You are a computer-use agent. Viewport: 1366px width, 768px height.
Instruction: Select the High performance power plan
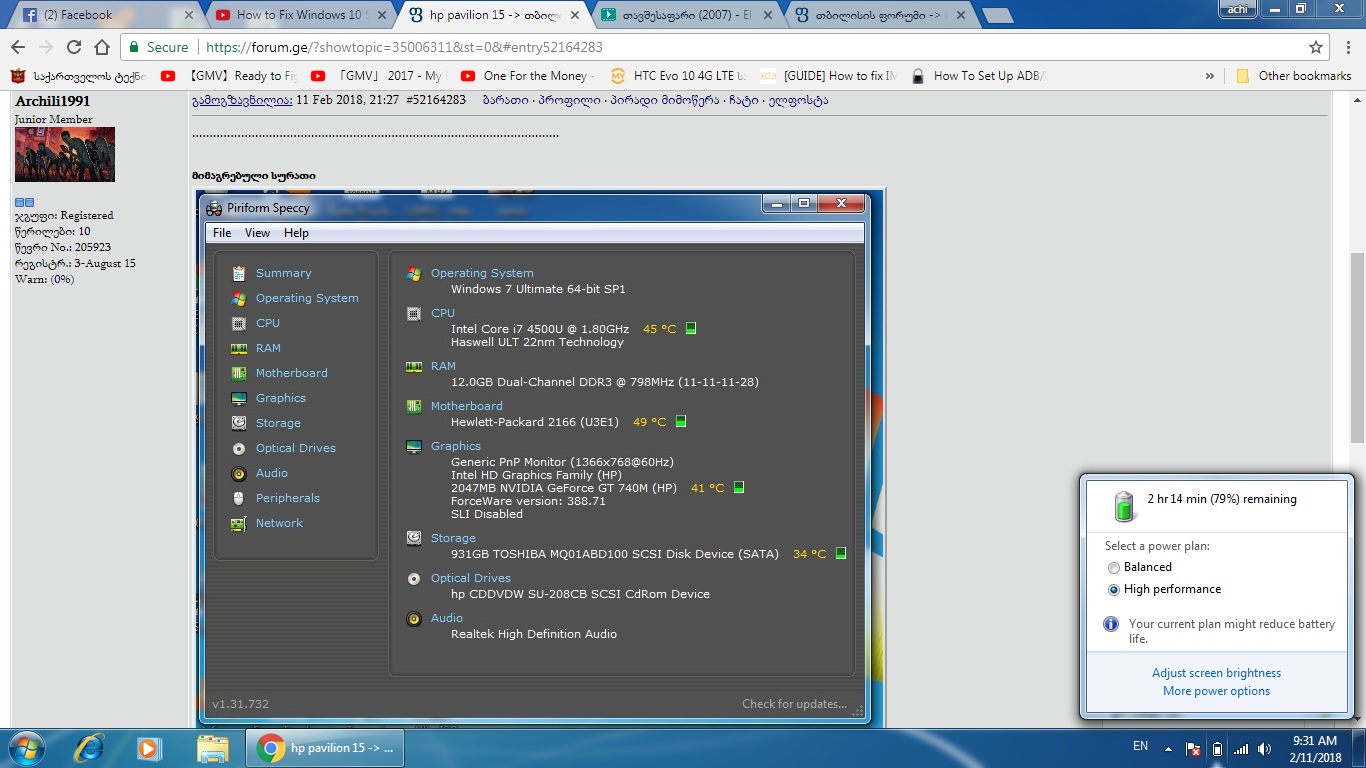pyautogui.click(x=1114, y=590)
